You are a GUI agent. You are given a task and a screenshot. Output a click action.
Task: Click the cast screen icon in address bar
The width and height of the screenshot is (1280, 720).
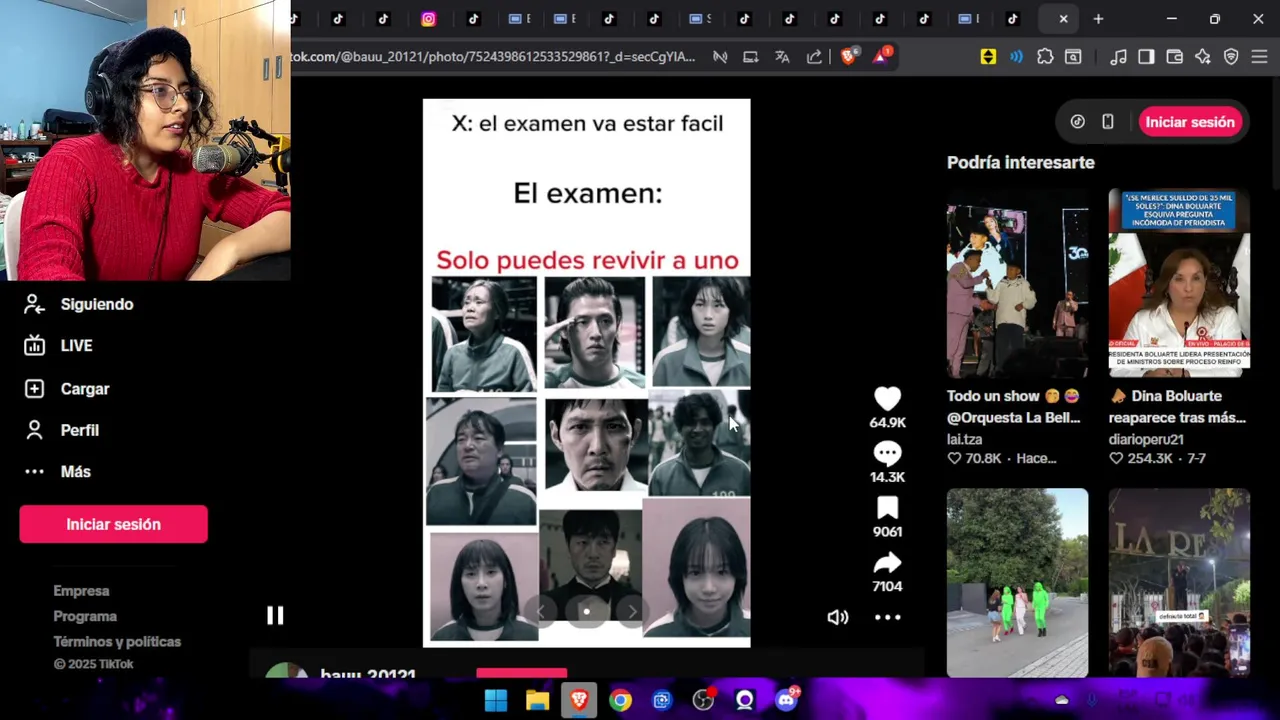coord(750,57)
